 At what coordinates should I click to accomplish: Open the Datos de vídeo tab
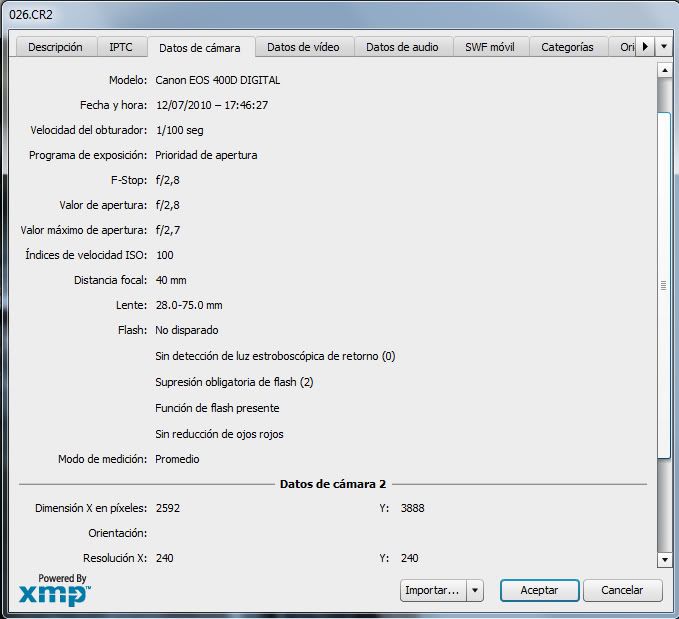tap(303, 47)
